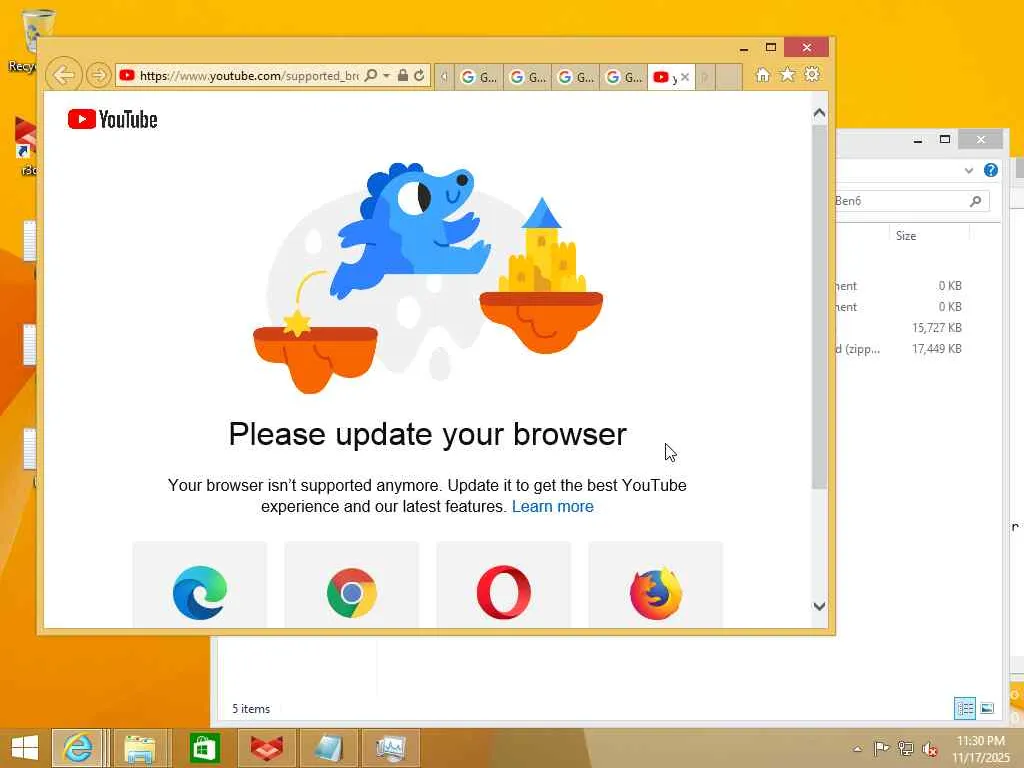Click Internet Explorer on the taskbar
Viewport: 1024px width, 768px height.
pos(78,748)
